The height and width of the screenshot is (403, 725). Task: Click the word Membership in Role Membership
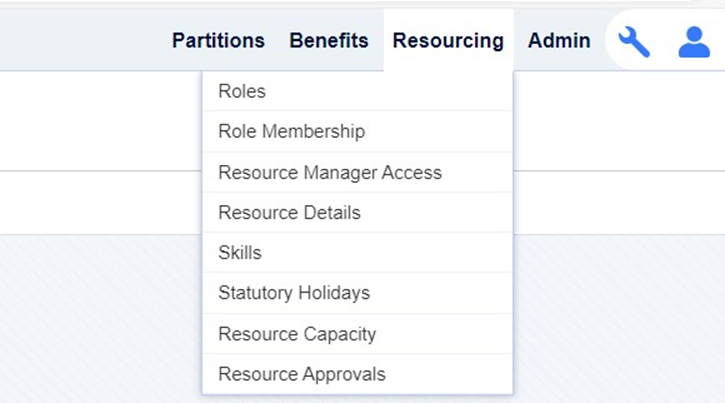coord(313,131)
